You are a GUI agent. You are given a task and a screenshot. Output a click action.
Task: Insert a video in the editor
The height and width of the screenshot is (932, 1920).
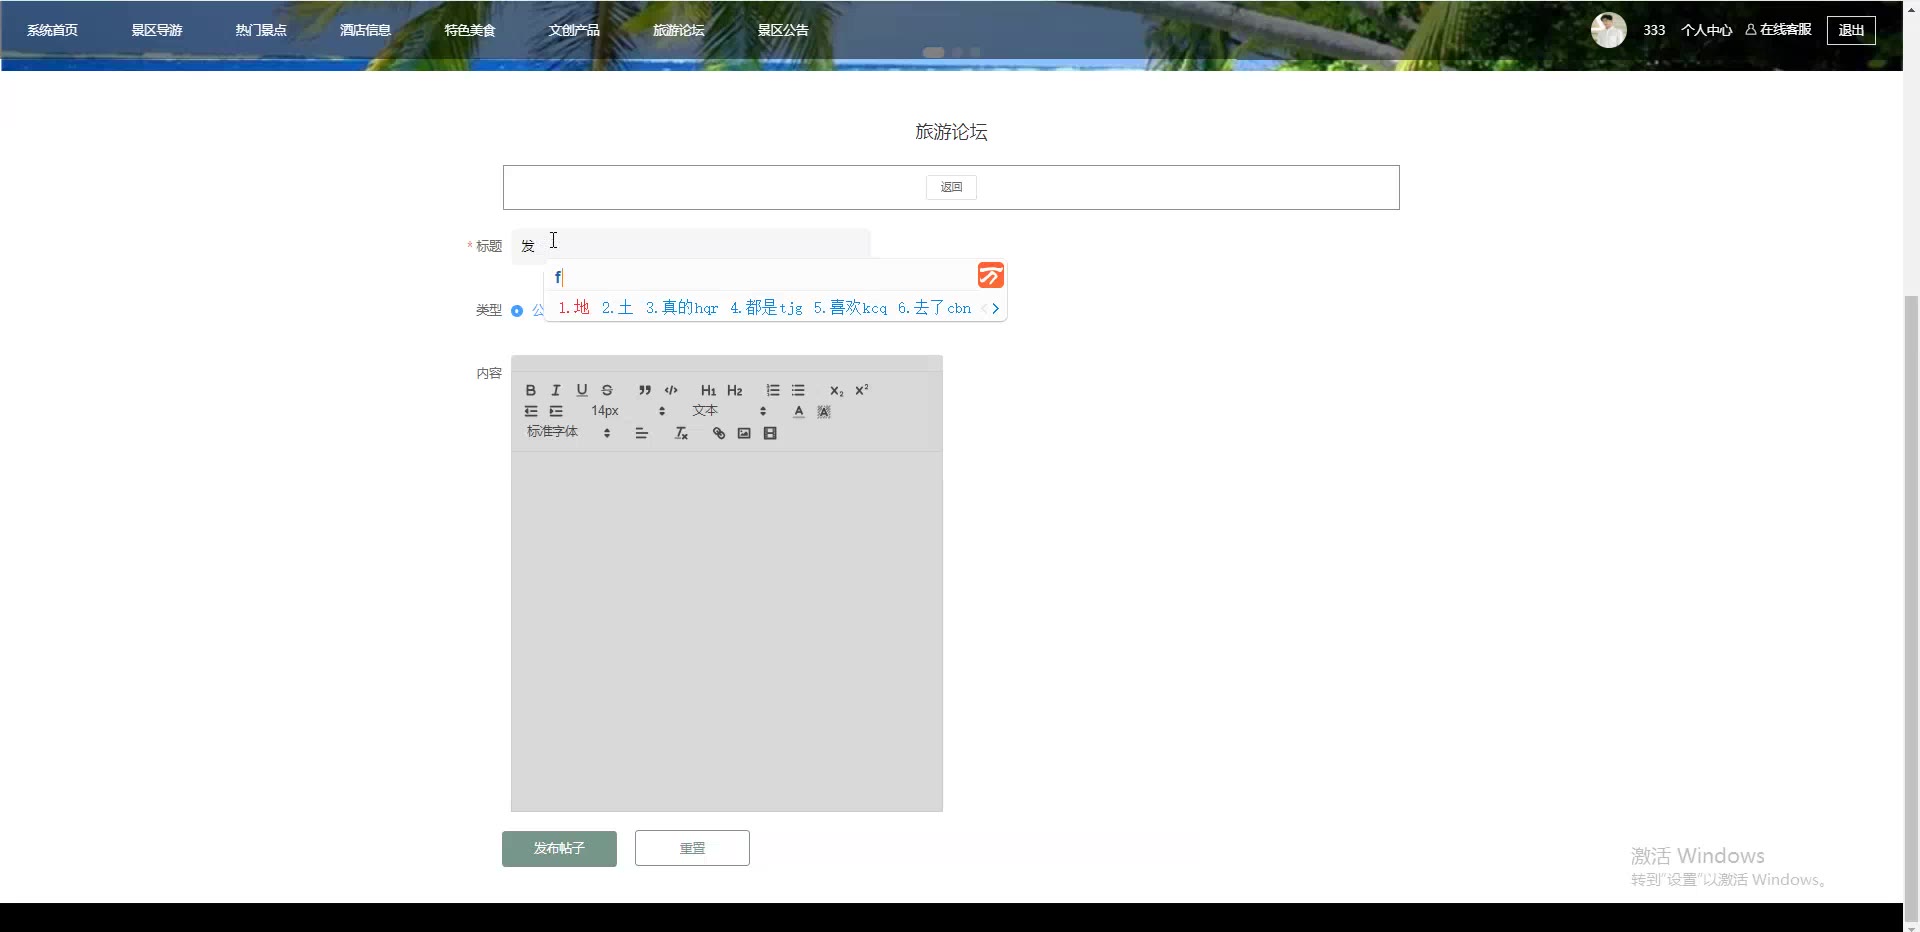tap(770, 433)
